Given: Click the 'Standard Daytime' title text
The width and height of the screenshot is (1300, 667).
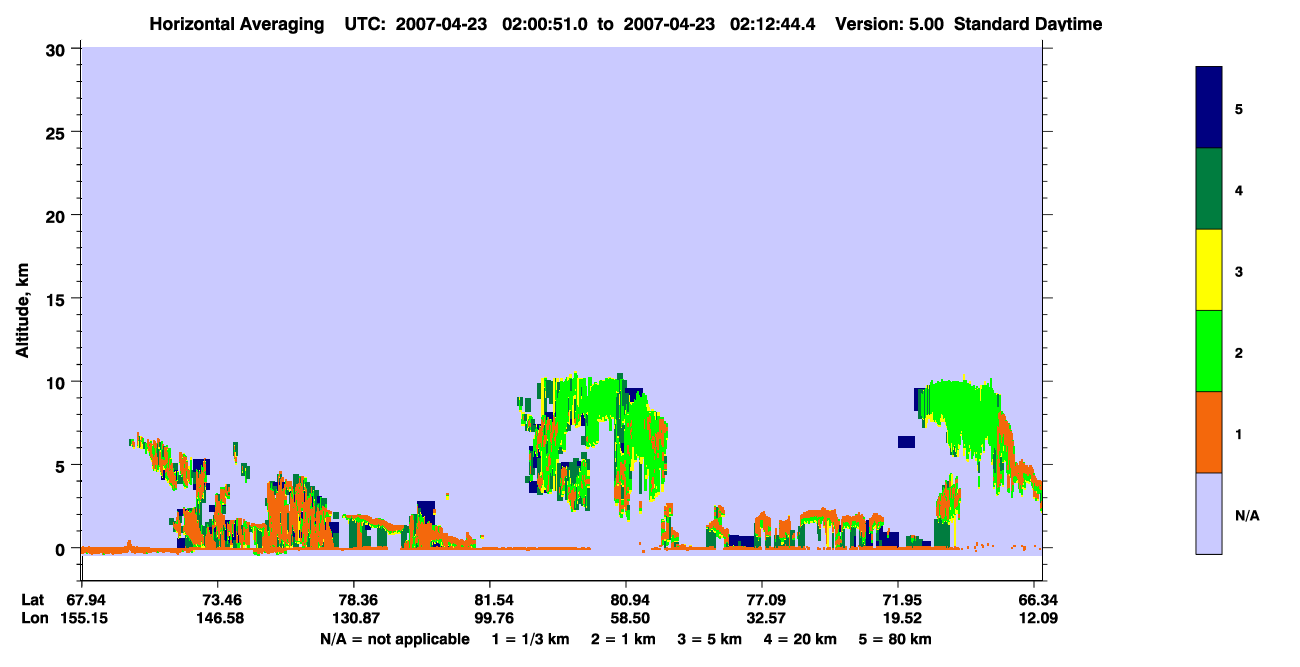Looking at the screenshot, I should point(1028,24).
